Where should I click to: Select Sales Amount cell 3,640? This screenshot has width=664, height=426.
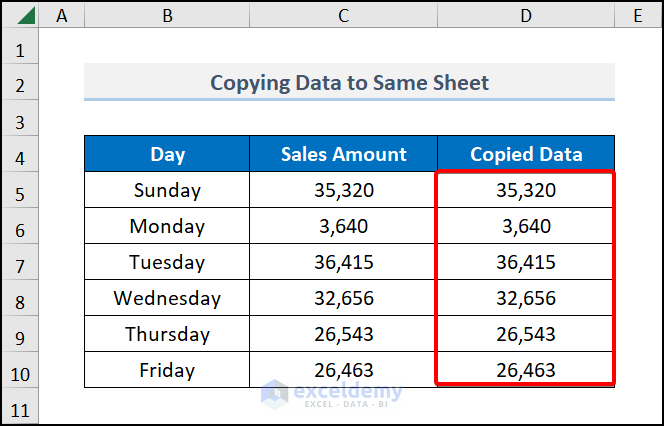tap(343, 226)
